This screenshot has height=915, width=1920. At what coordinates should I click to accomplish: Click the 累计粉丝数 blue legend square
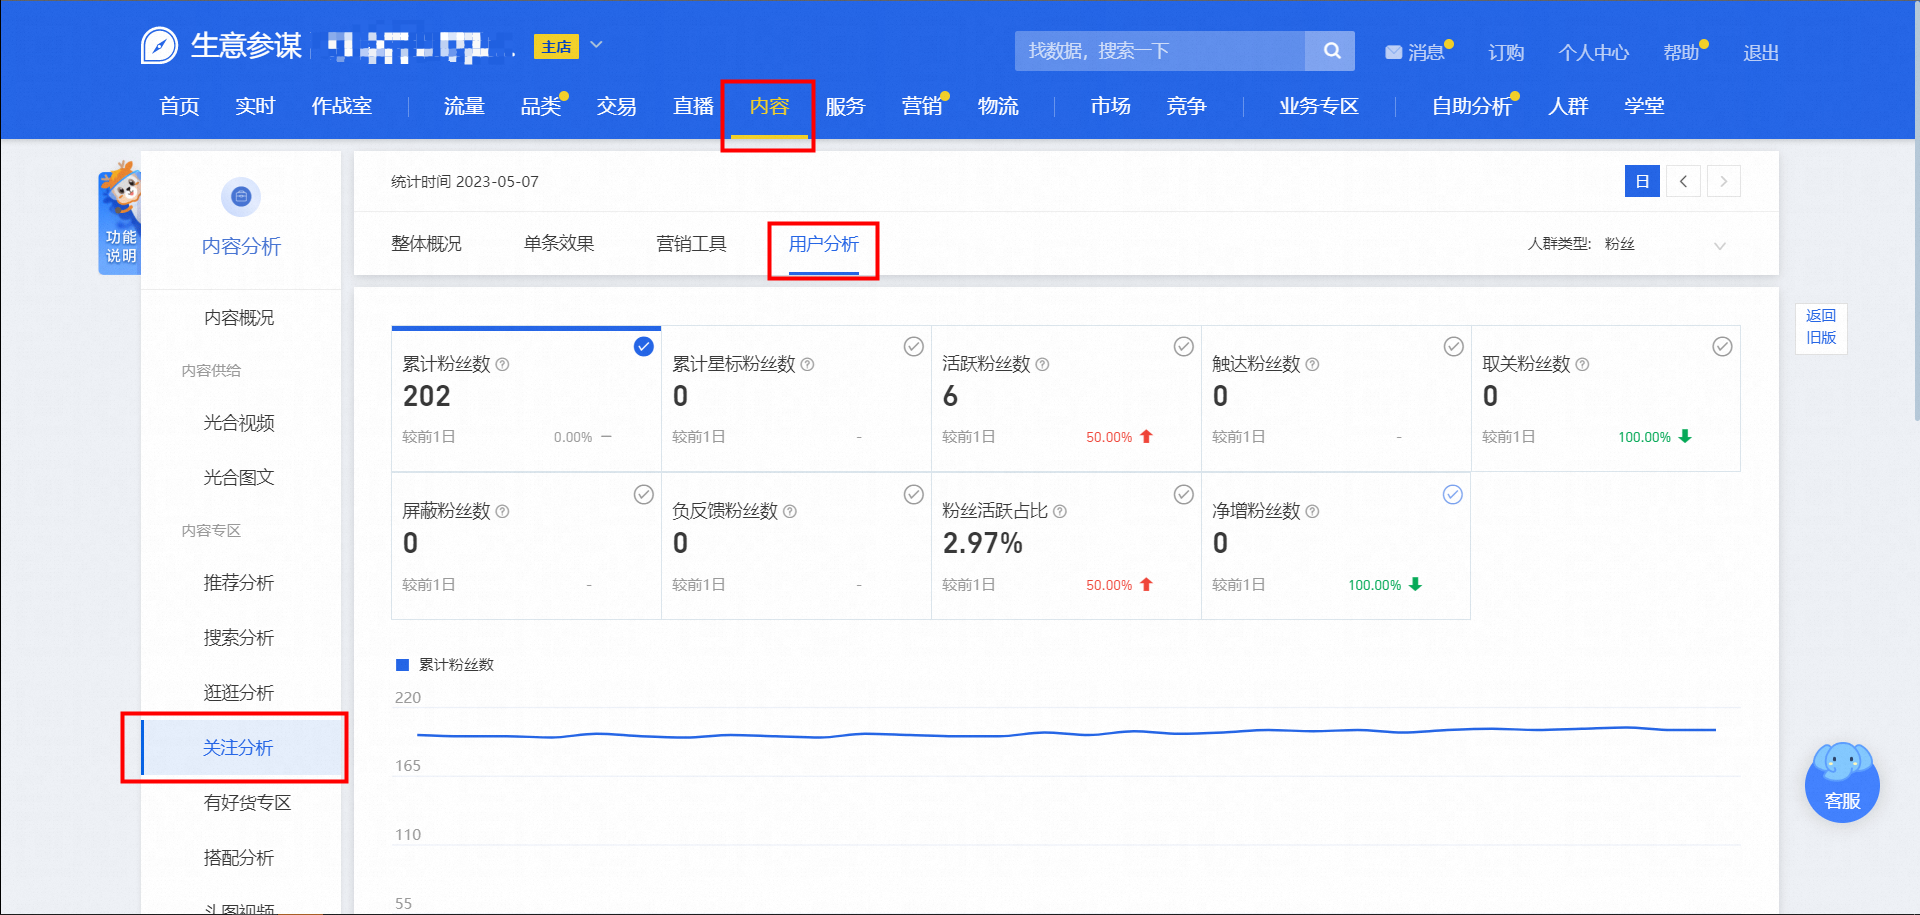pyautogui.click(x=403, y=665)
